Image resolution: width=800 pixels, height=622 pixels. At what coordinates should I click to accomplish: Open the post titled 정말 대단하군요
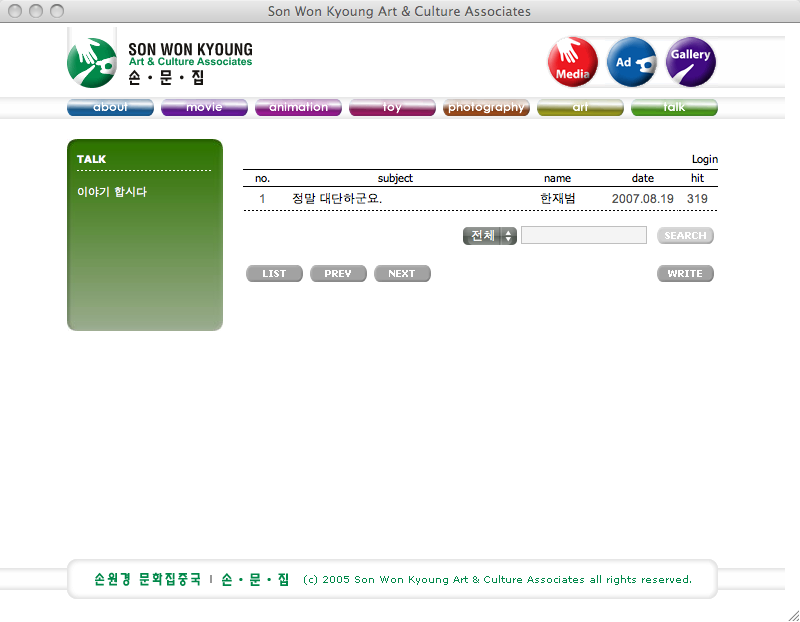(337, 199)
